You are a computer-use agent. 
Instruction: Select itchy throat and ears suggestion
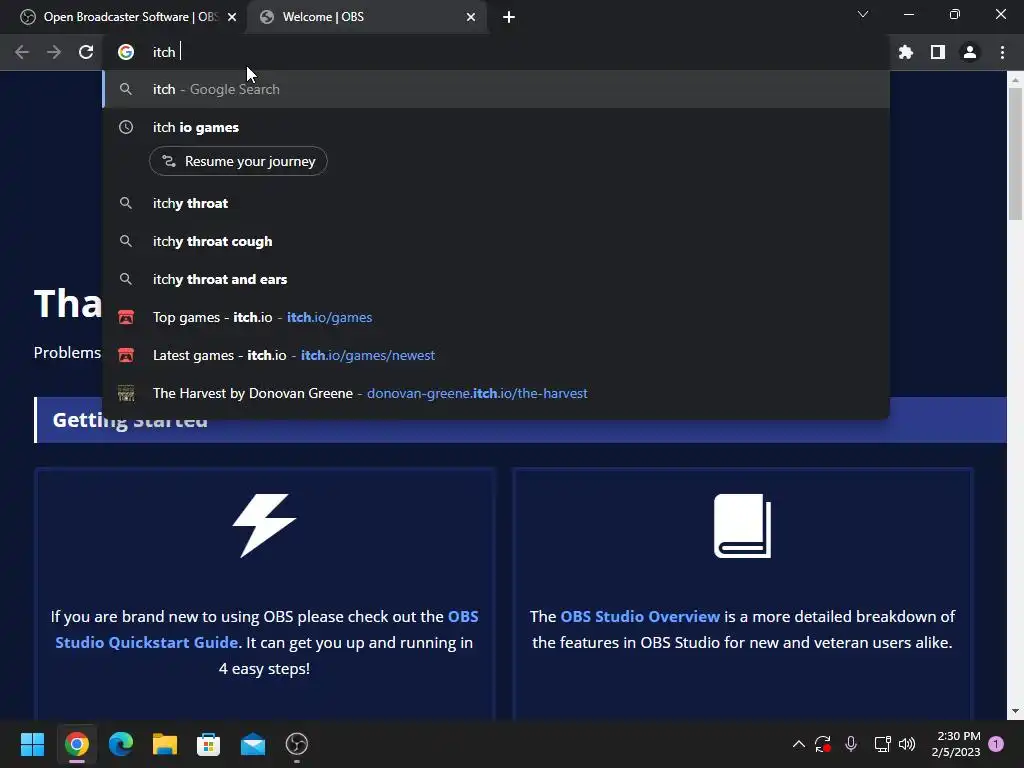tap(496, 280)
